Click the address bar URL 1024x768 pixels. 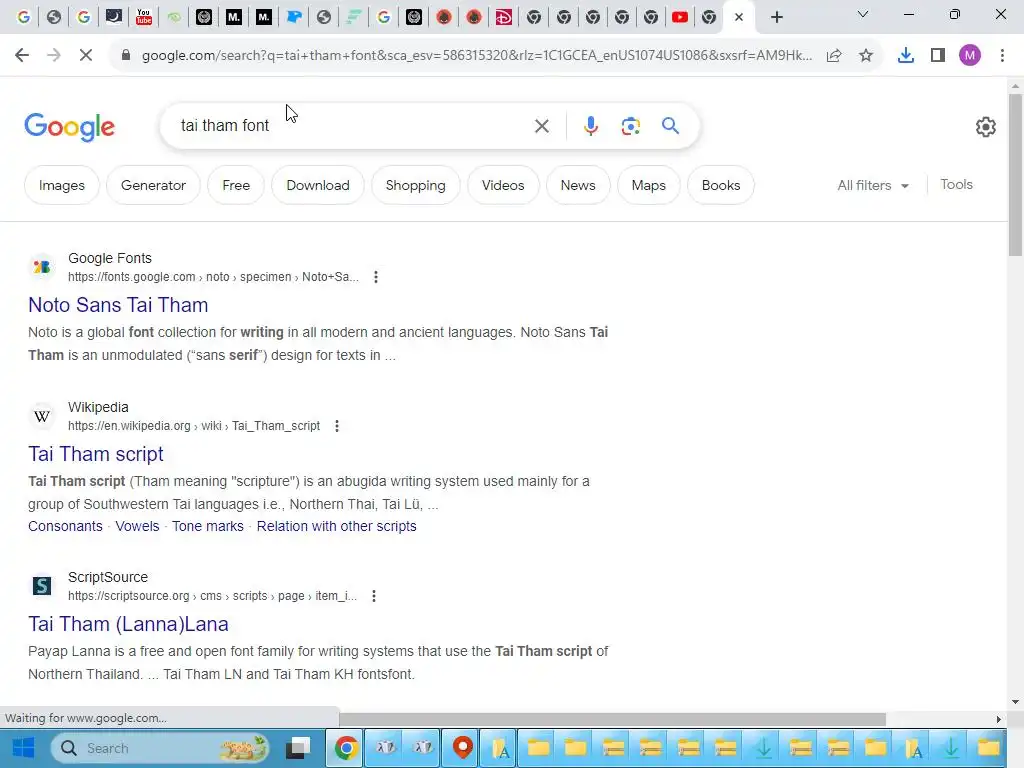[477, 56]
